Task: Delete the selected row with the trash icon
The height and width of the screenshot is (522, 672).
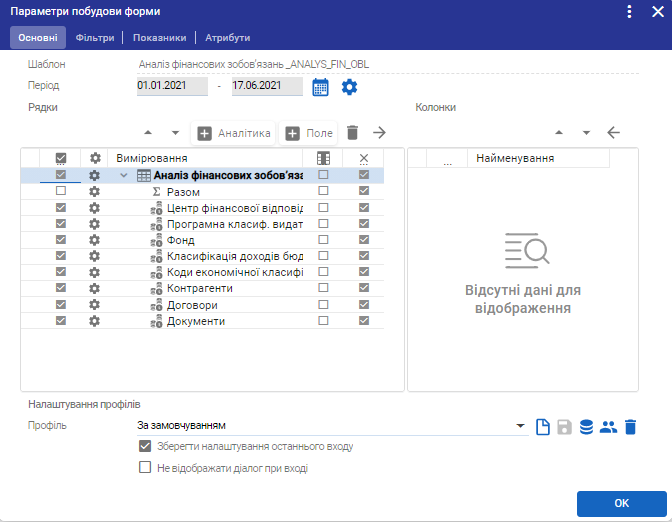Action: pos(352,133)
